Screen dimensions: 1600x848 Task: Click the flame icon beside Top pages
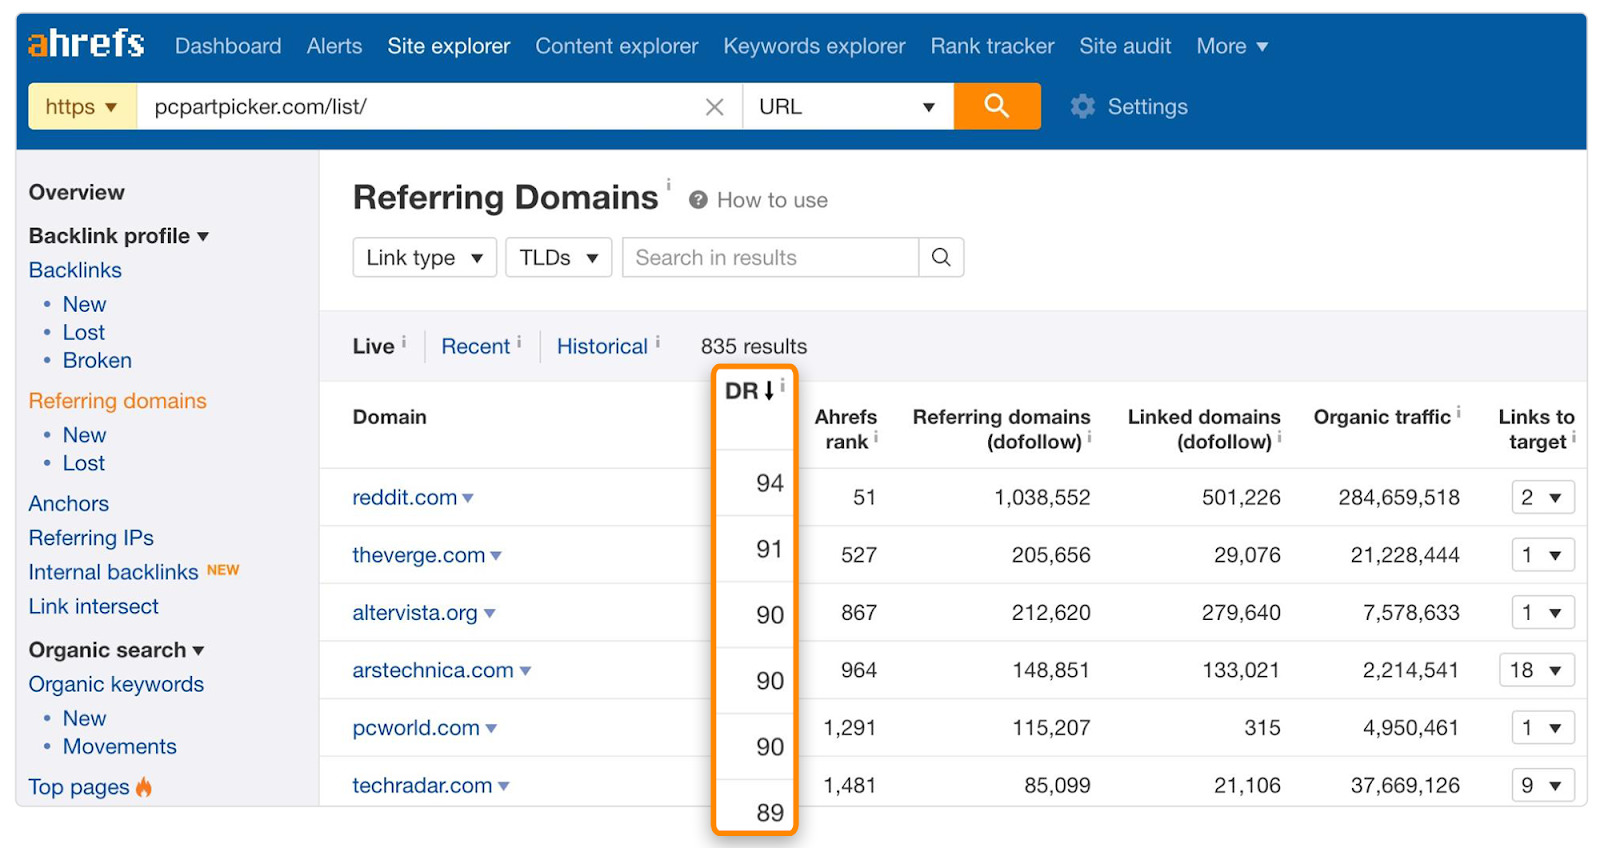144,787
